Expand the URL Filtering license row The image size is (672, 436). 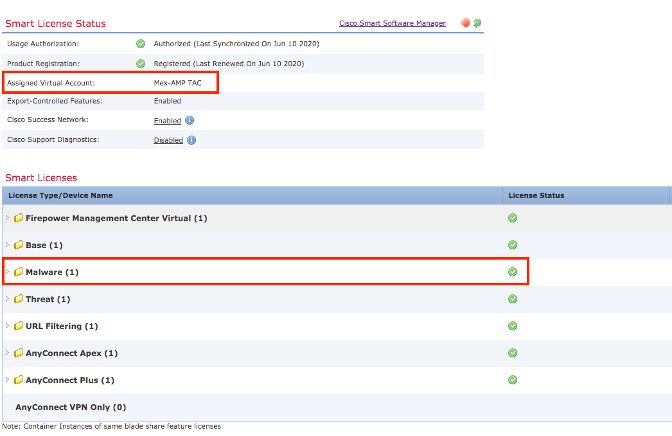pyautogui.click(x=7, y=326)
